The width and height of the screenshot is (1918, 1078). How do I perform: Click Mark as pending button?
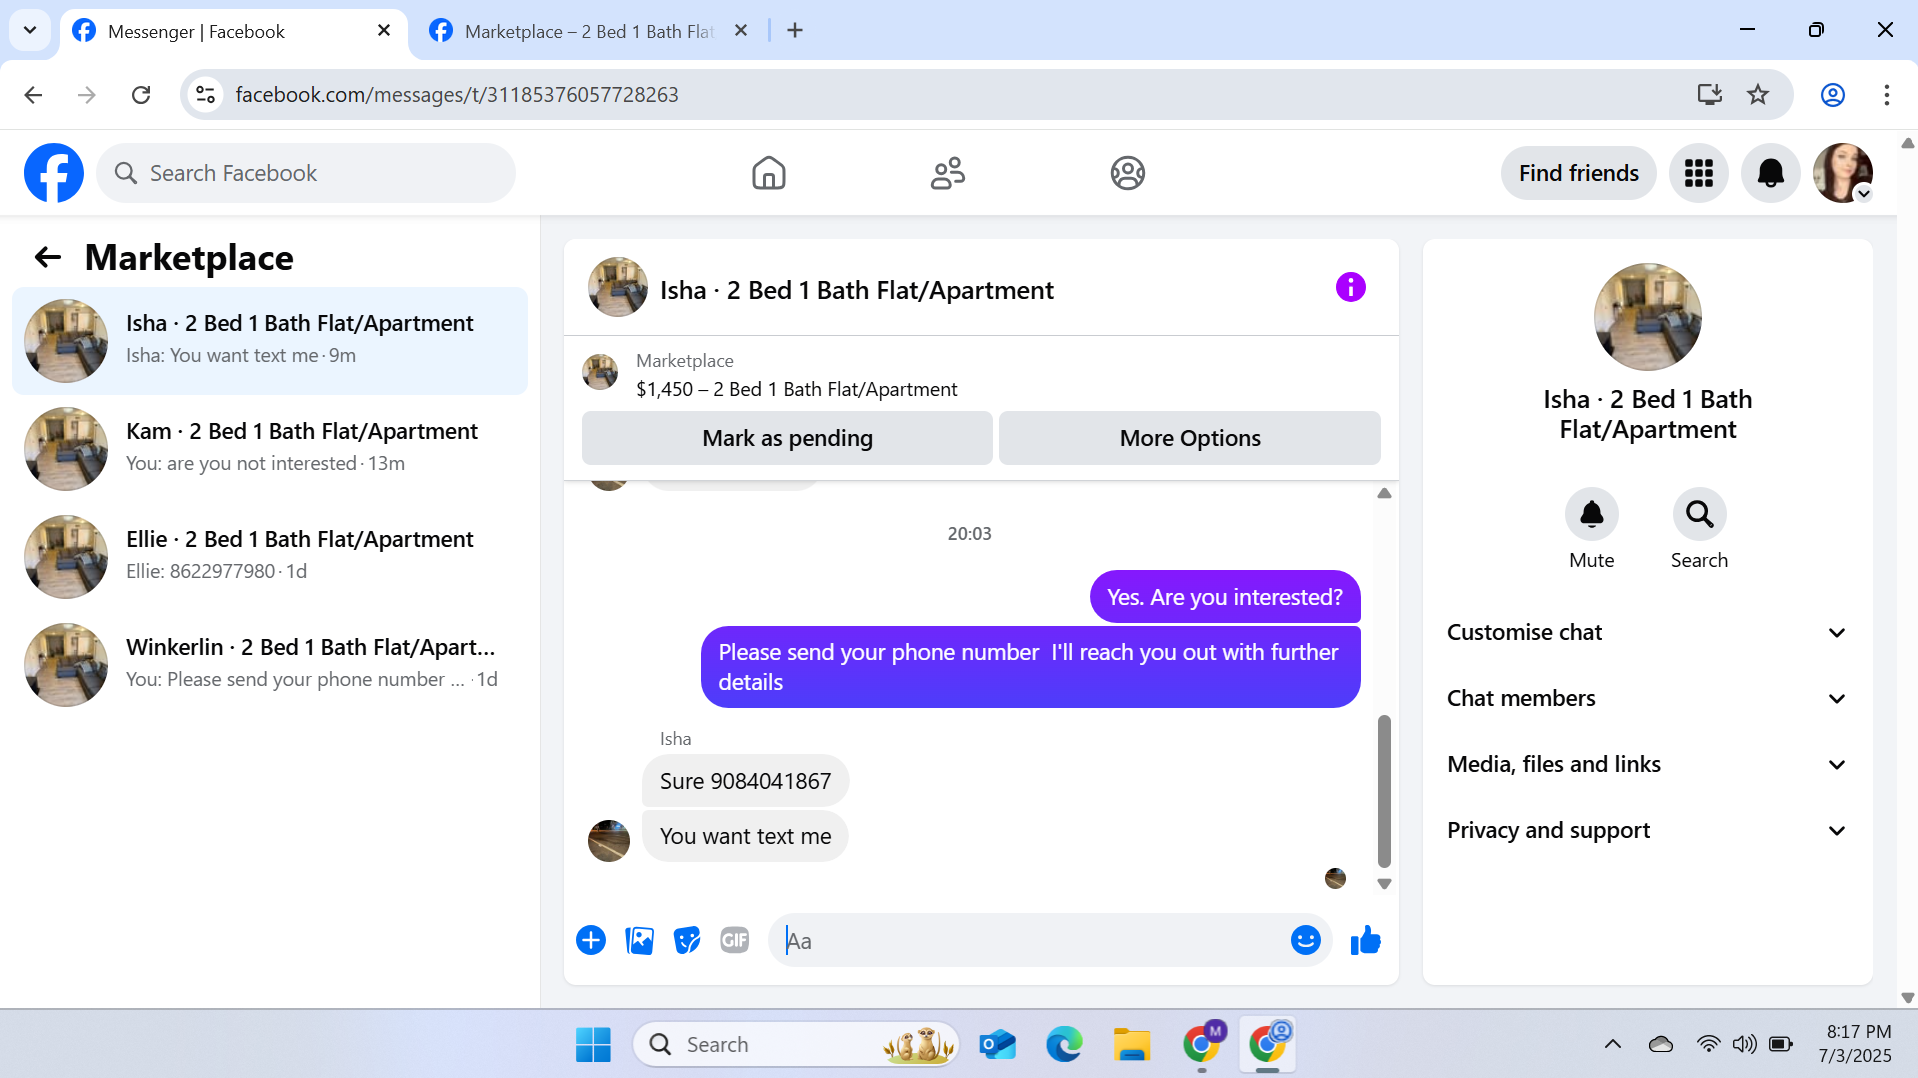787,438
